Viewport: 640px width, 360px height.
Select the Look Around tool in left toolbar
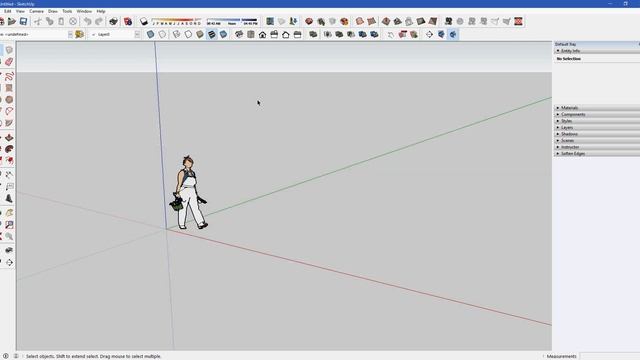(x=9, y=250)
